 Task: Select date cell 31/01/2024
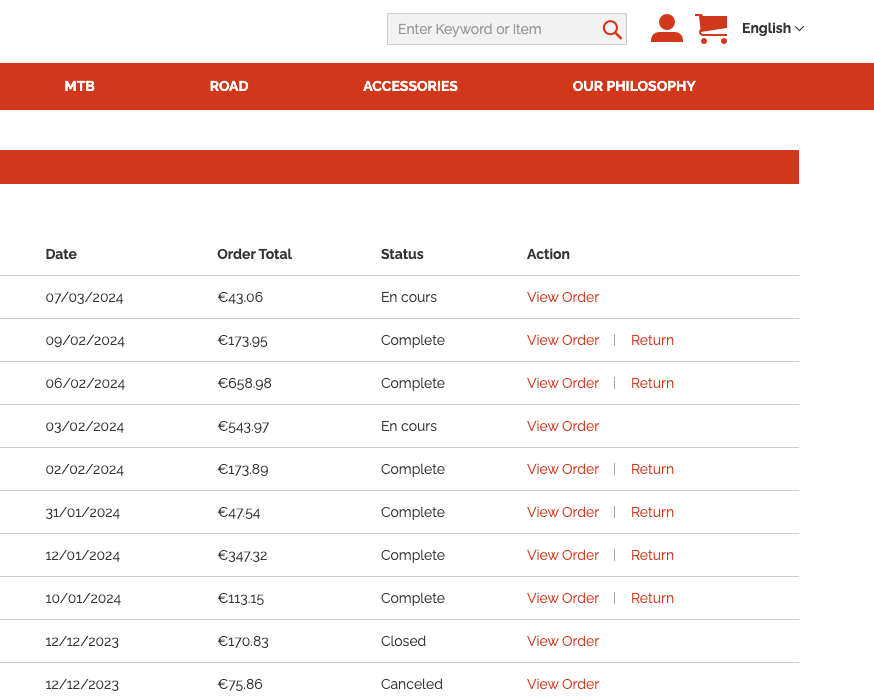82,512
